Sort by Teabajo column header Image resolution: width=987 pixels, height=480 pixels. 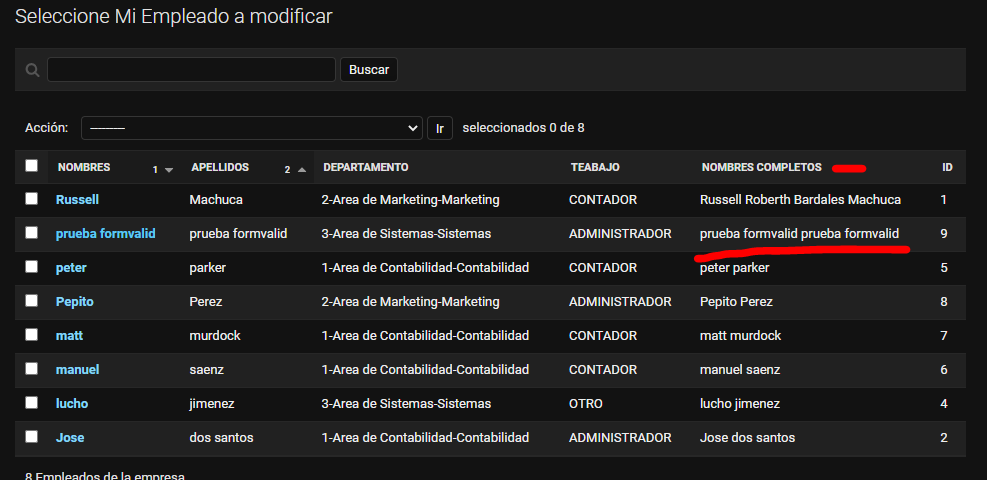tap(595, 167)
